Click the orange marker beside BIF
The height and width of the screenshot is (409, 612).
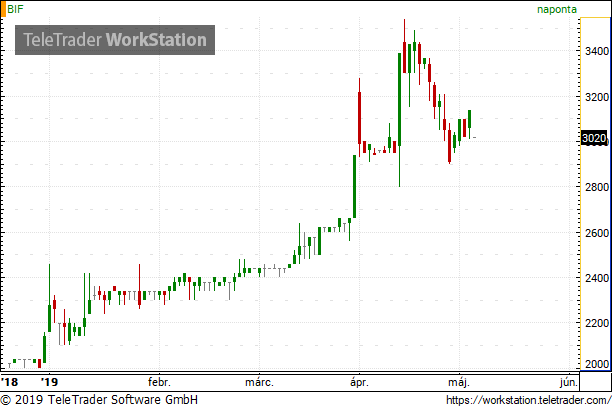(x=3, y=9)
